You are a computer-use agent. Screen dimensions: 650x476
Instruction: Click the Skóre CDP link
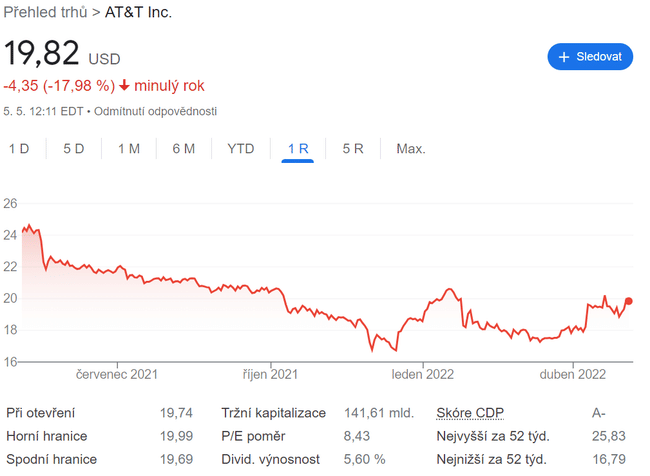470,413
